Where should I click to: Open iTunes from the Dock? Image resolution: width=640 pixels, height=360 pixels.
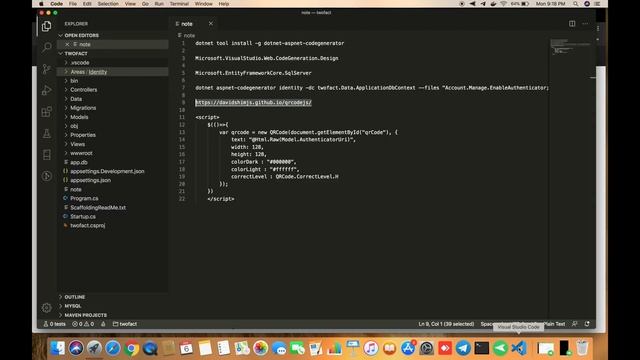pyautogui.click(x=371, y=348)
